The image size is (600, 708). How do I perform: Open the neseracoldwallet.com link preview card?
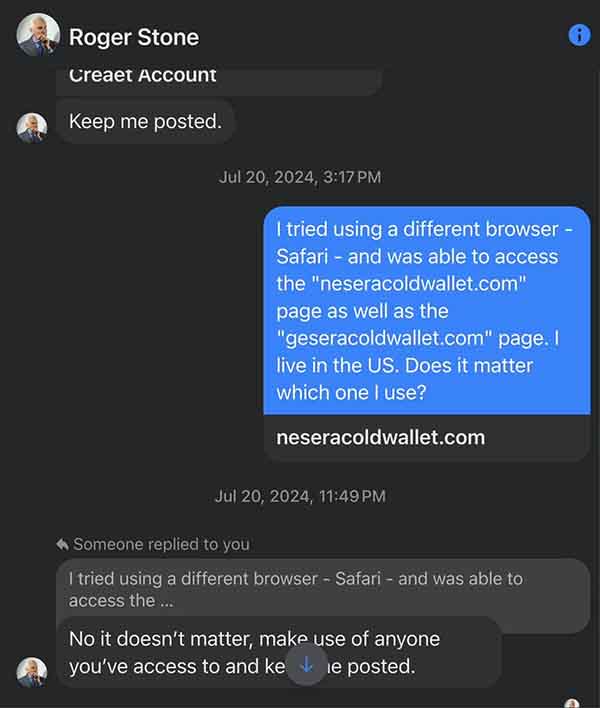427,437
